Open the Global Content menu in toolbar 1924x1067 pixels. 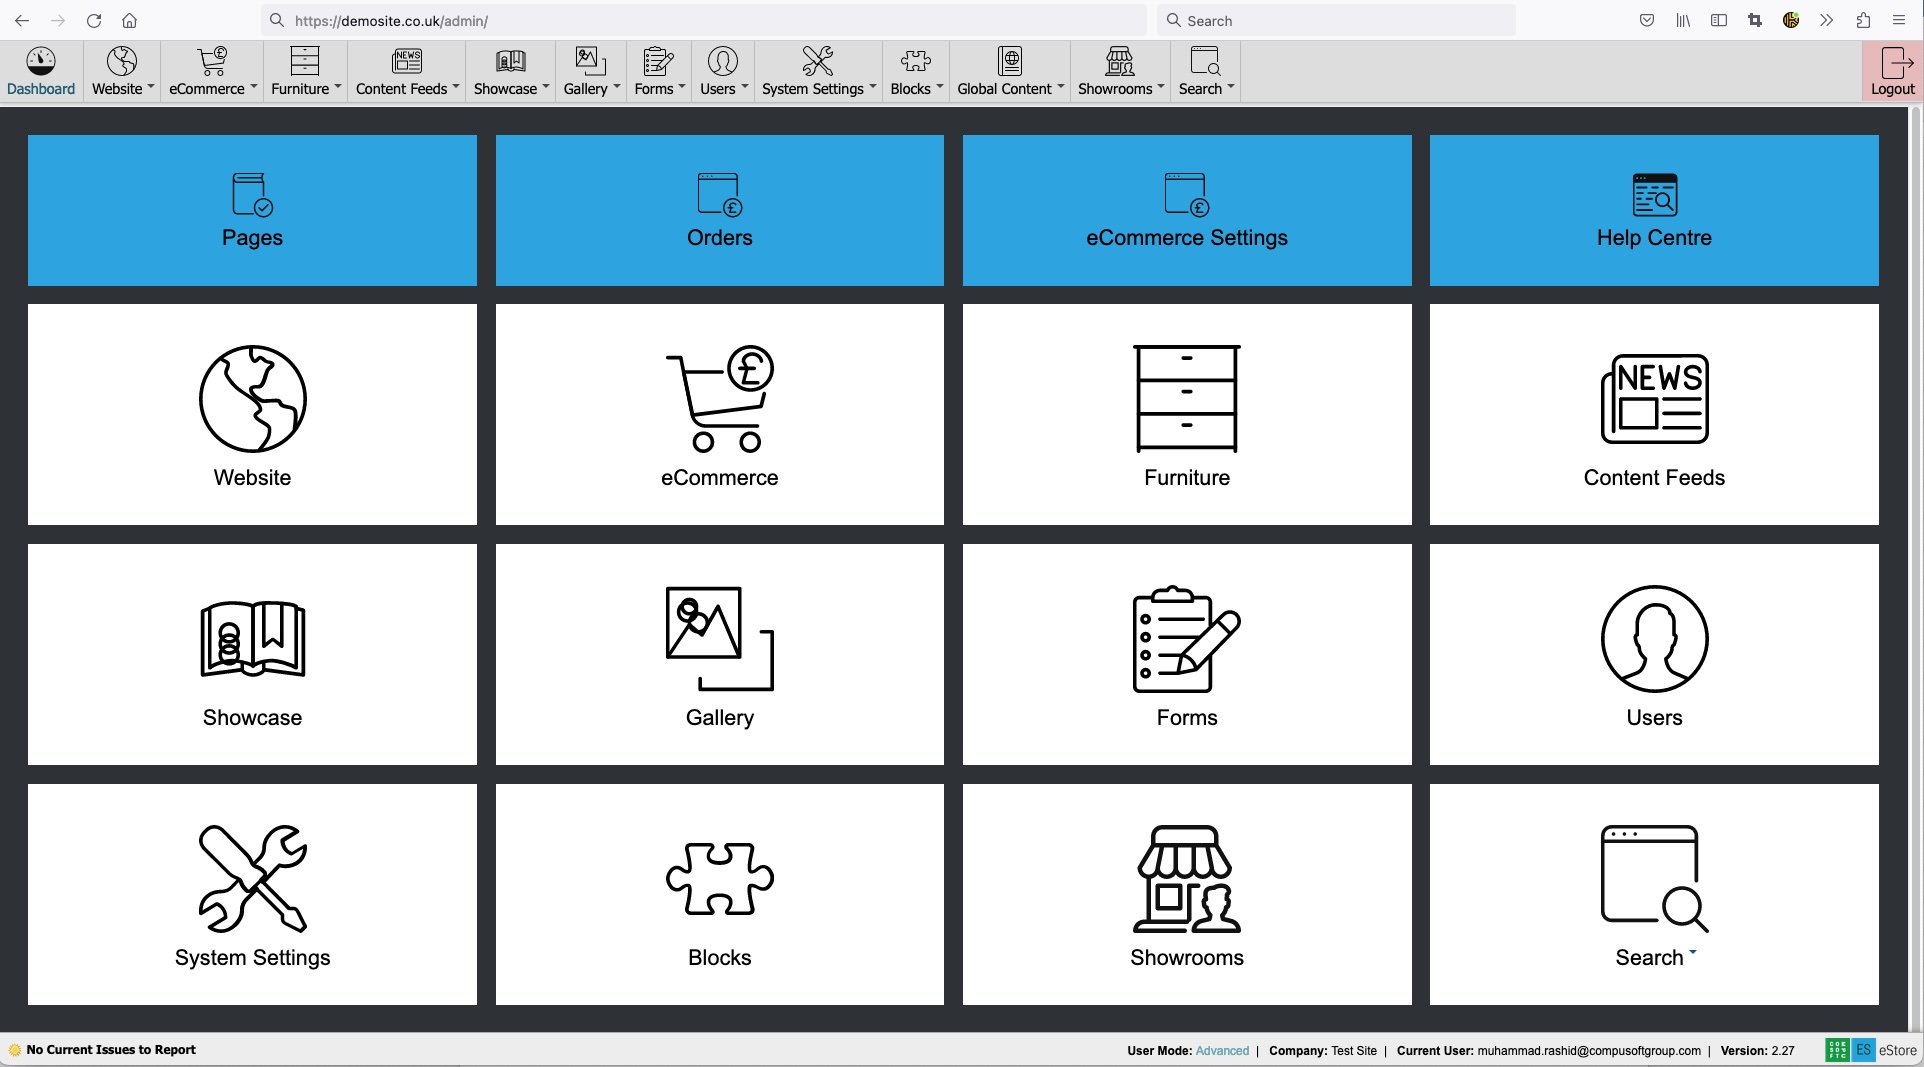coord(1010,71)
